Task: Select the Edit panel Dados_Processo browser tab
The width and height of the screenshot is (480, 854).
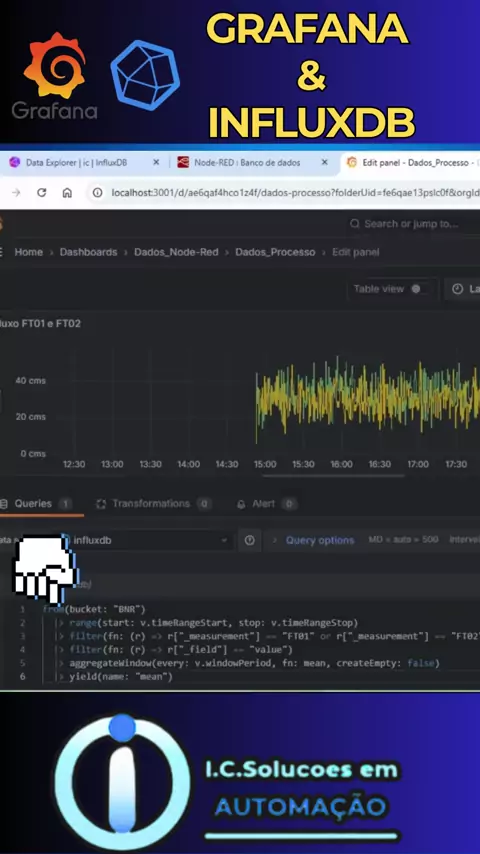Action: pos(411,162)
